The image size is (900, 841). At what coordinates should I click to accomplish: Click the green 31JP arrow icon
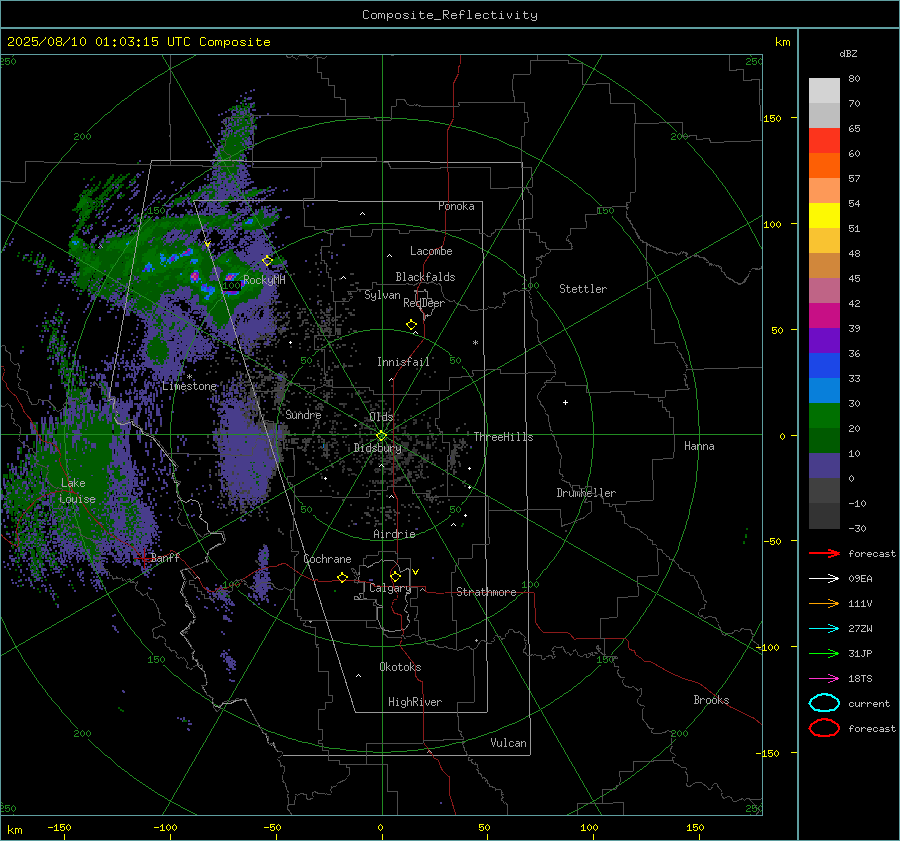tap(824, 653)
